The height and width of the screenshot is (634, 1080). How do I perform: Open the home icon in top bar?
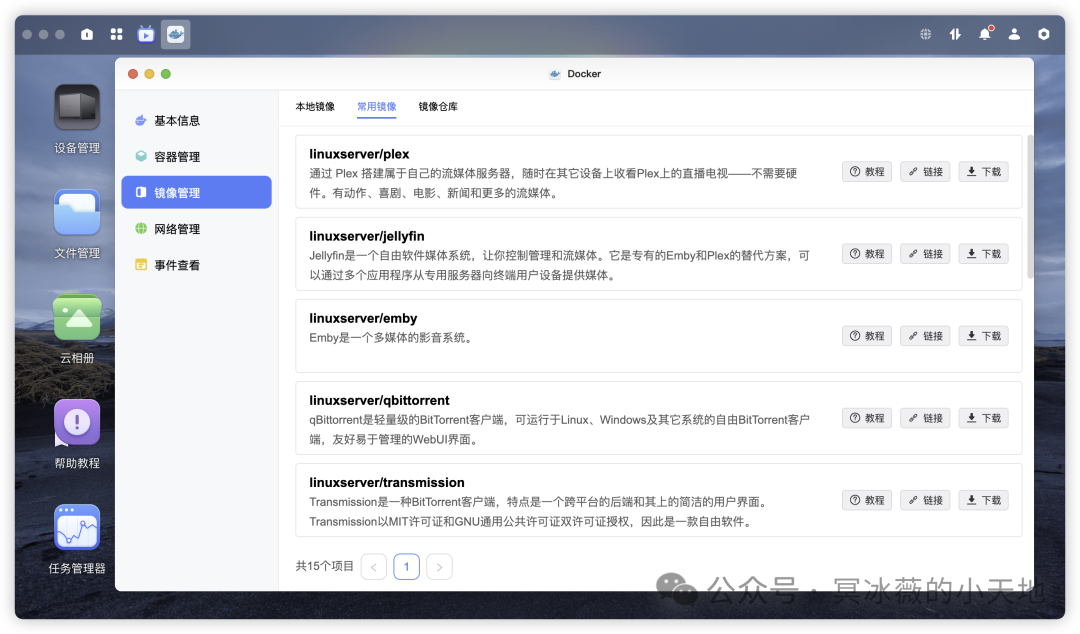click(87, 34)
